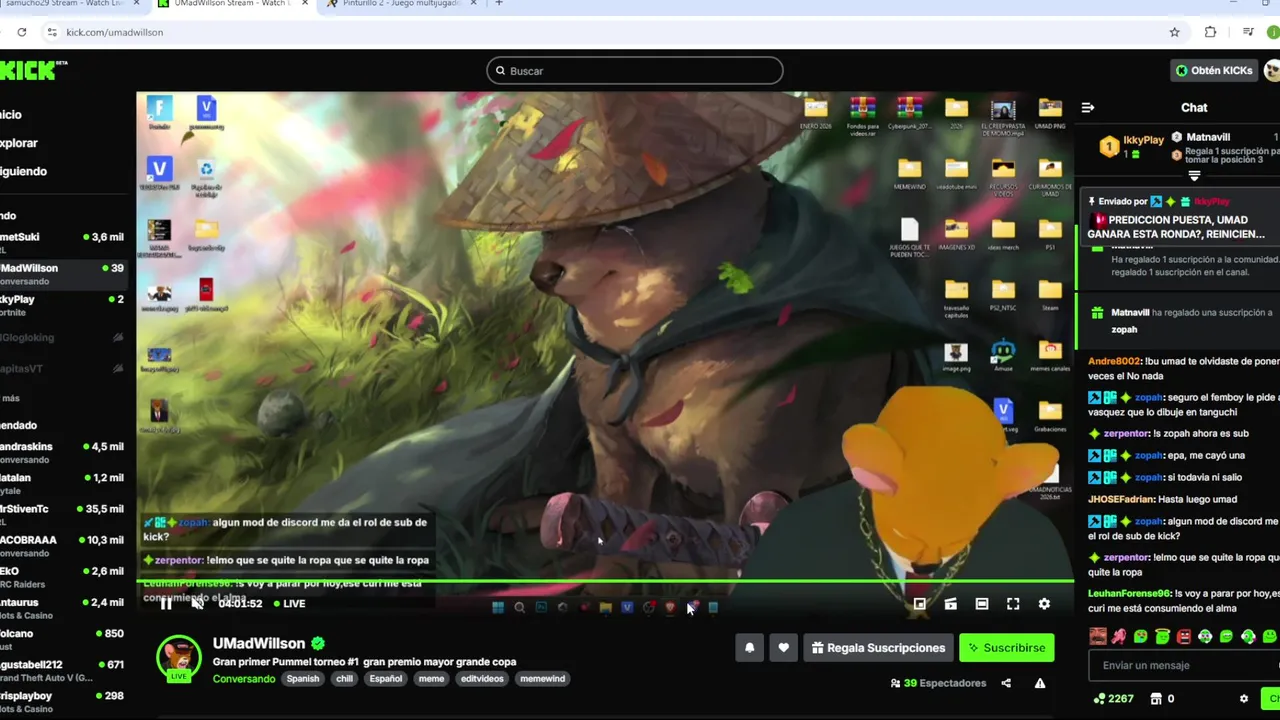Insert the green halo angel emote

pos(1162,636)
